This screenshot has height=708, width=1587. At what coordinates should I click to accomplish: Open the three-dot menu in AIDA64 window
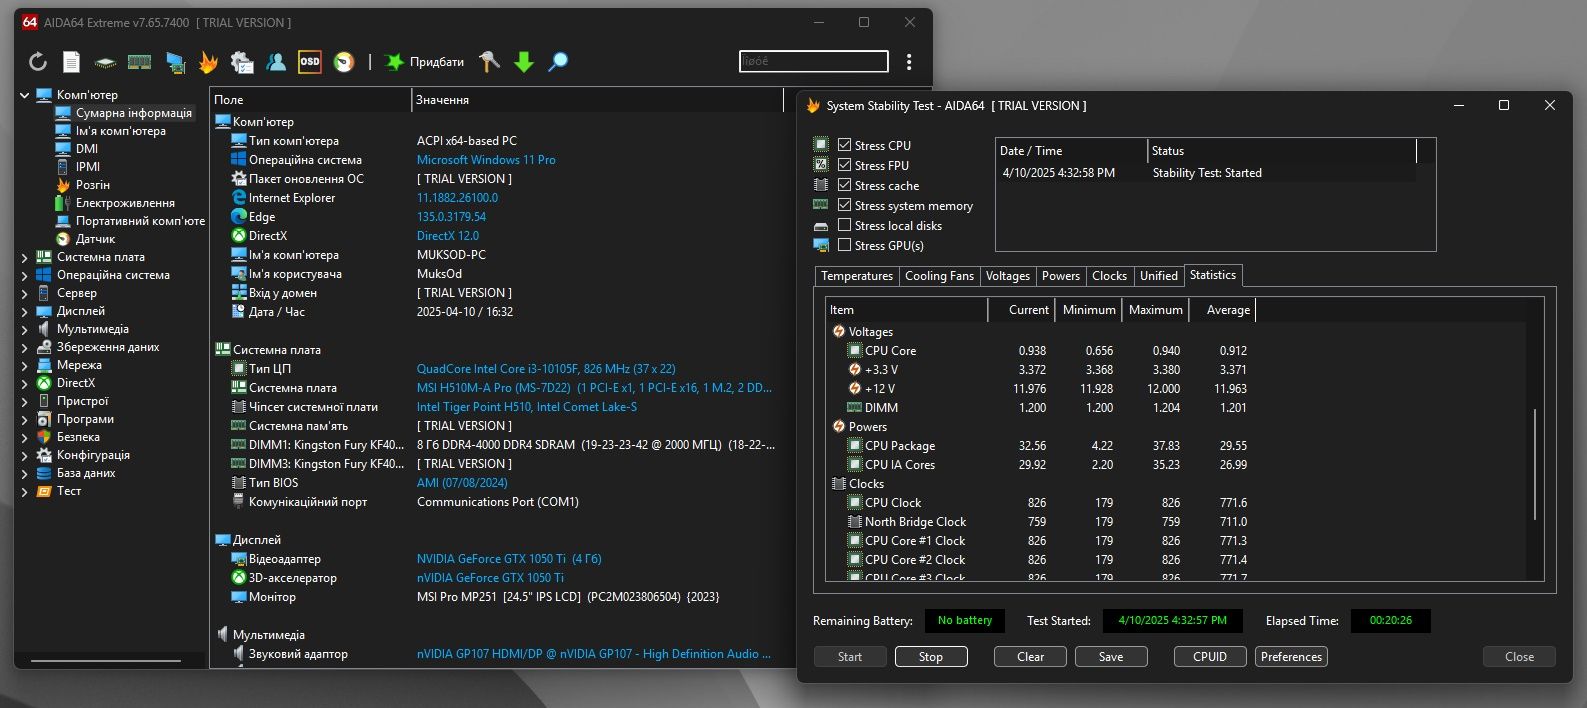pos(909,62)
